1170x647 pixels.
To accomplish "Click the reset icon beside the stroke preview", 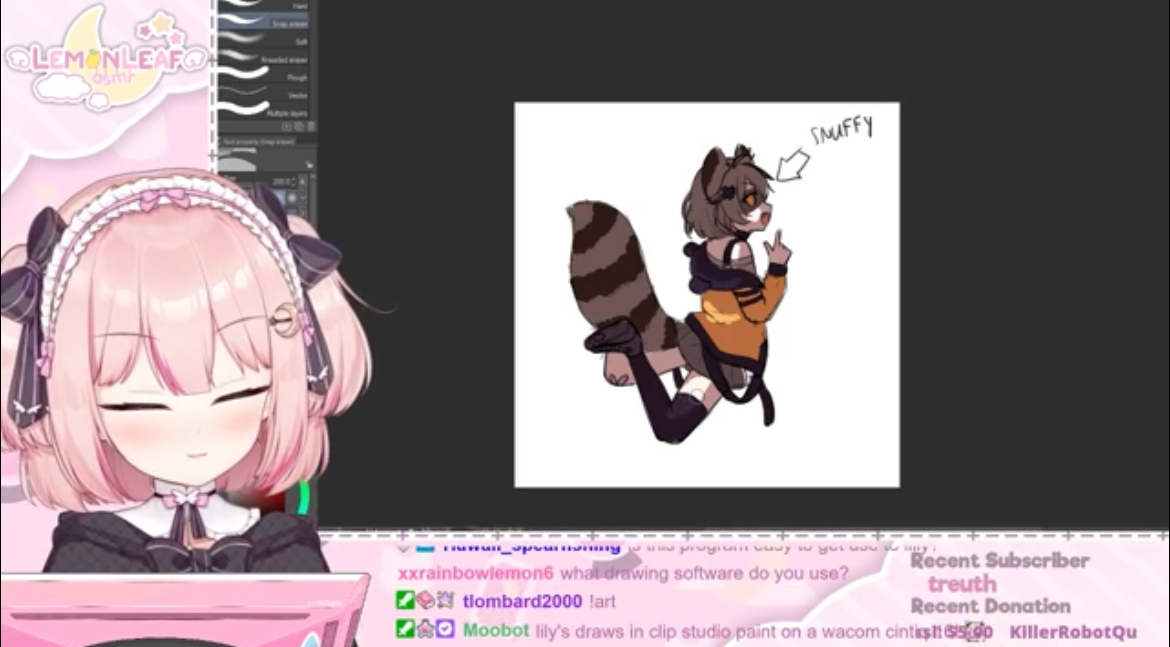I will click(309, 164).
